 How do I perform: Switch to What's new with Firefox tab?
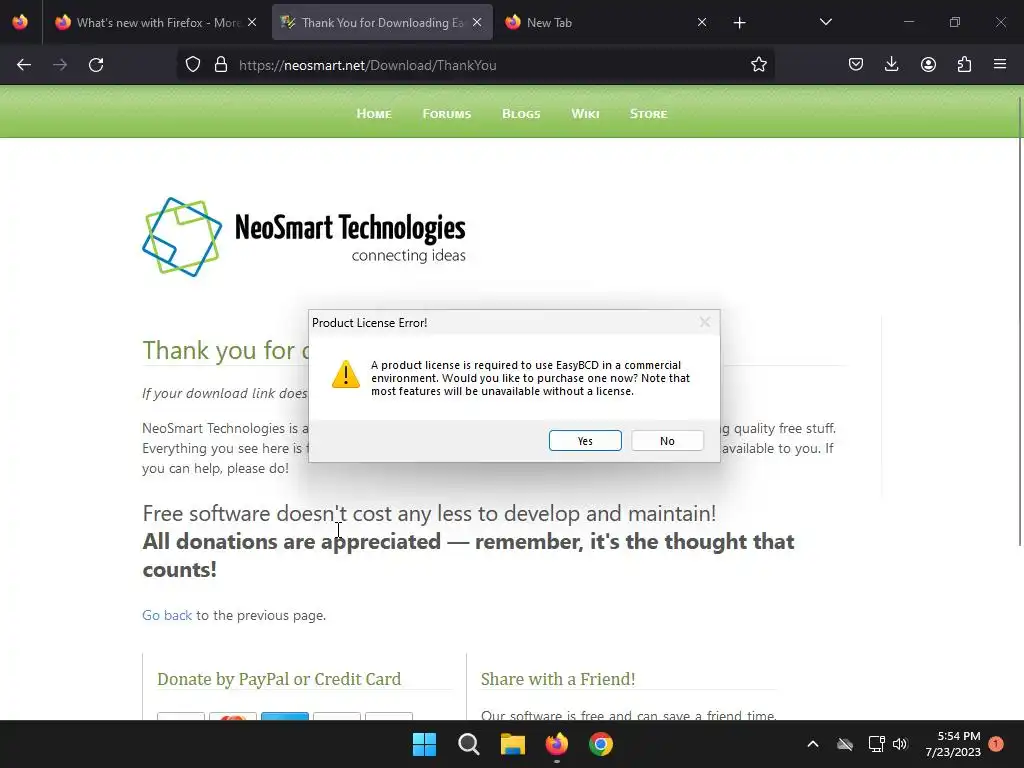[157, 22]
